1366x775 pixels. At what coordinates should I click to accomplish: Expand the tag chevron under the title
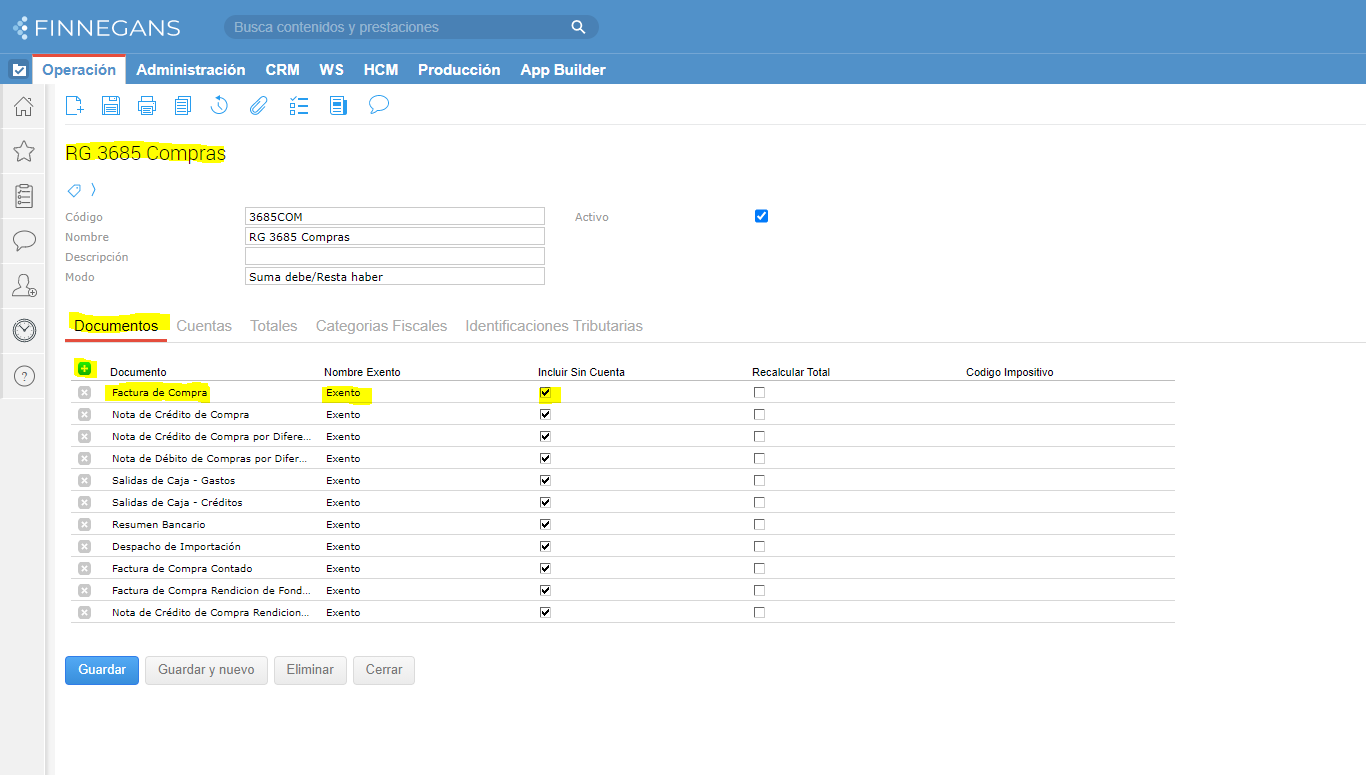click(x=93, y=189)
